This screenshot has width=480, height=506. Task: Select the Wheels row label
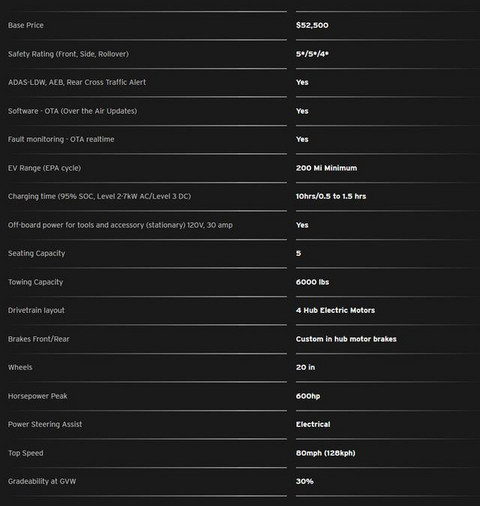point(20,367)
